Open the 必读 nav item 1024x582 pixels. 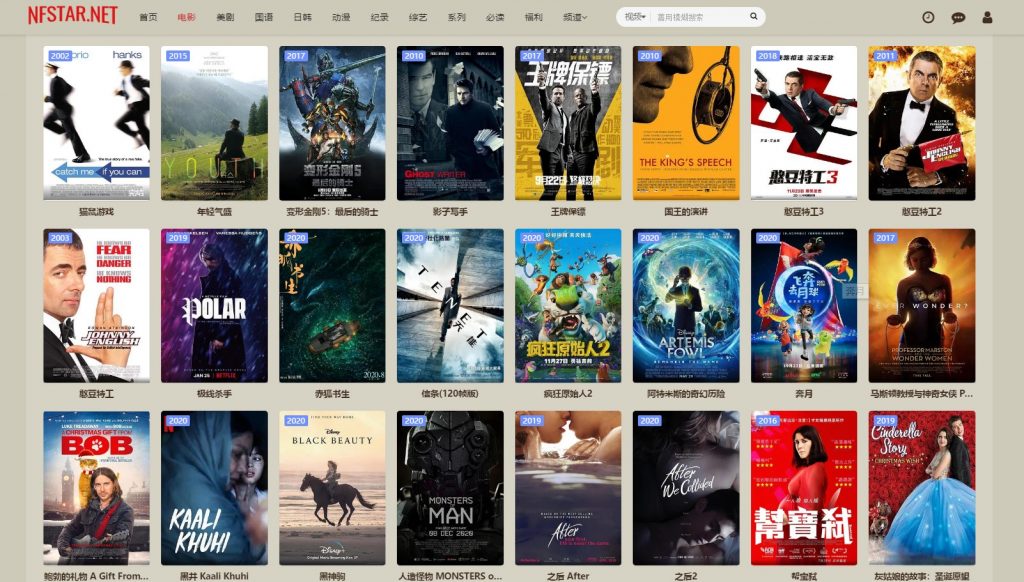click(495, 17)
